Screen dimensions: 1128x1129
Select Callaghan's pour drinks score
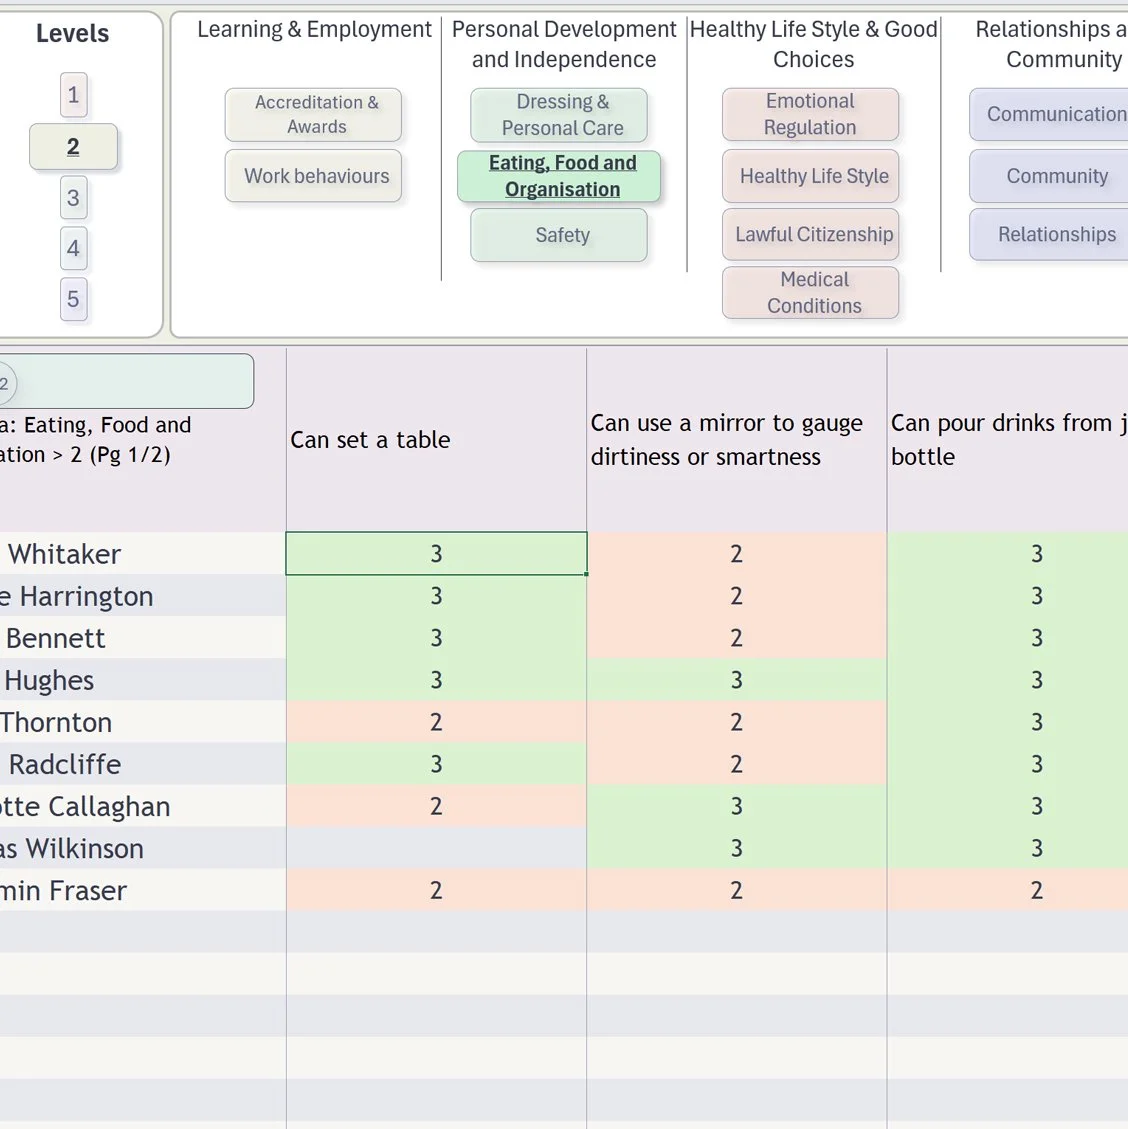(x=1008, y=806)
